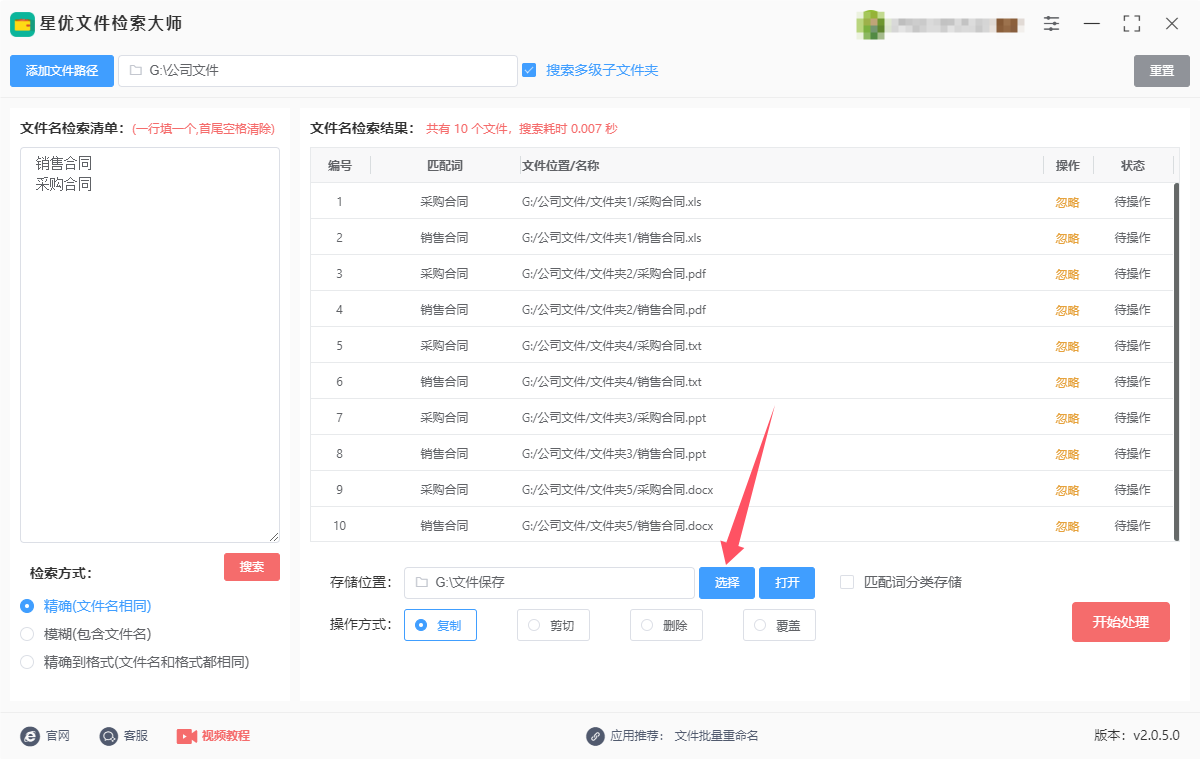The width and height of the screenshot is (1200, 760).
Task: Click 忽略 for row 6 销售合同.txt
Action: pos(1067,382)
